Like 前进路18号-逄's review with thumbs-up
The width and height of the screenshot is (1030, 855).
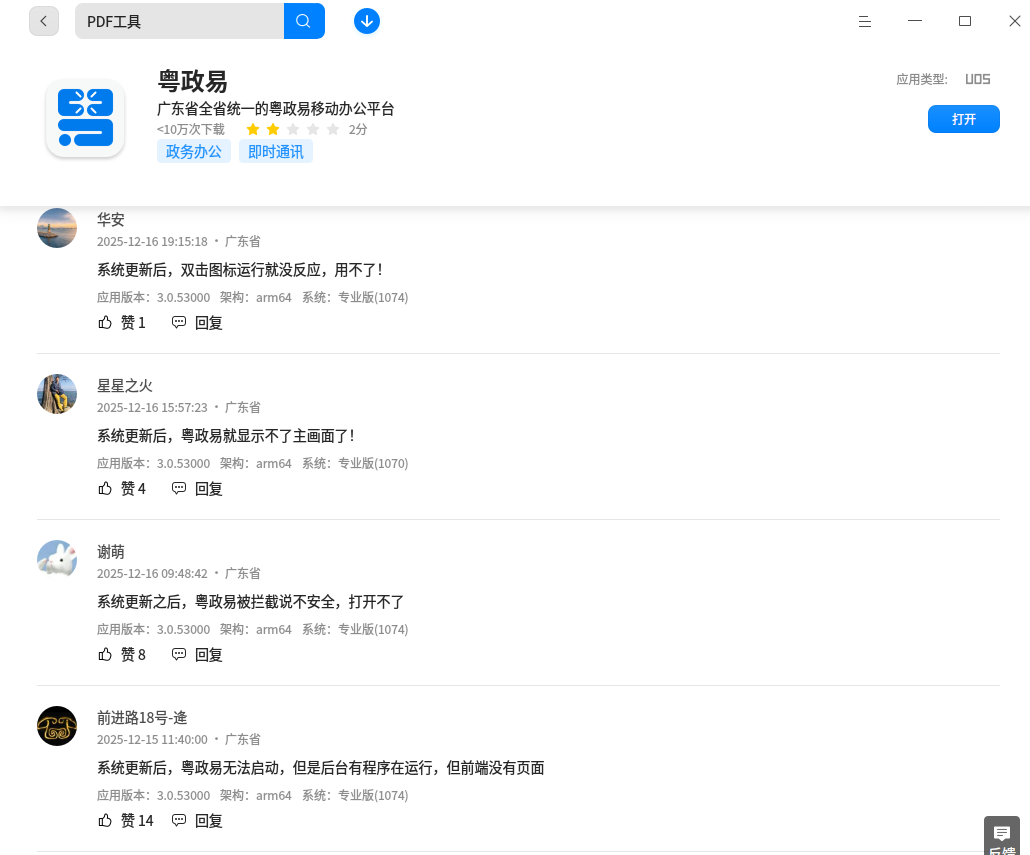pos(105,821)
